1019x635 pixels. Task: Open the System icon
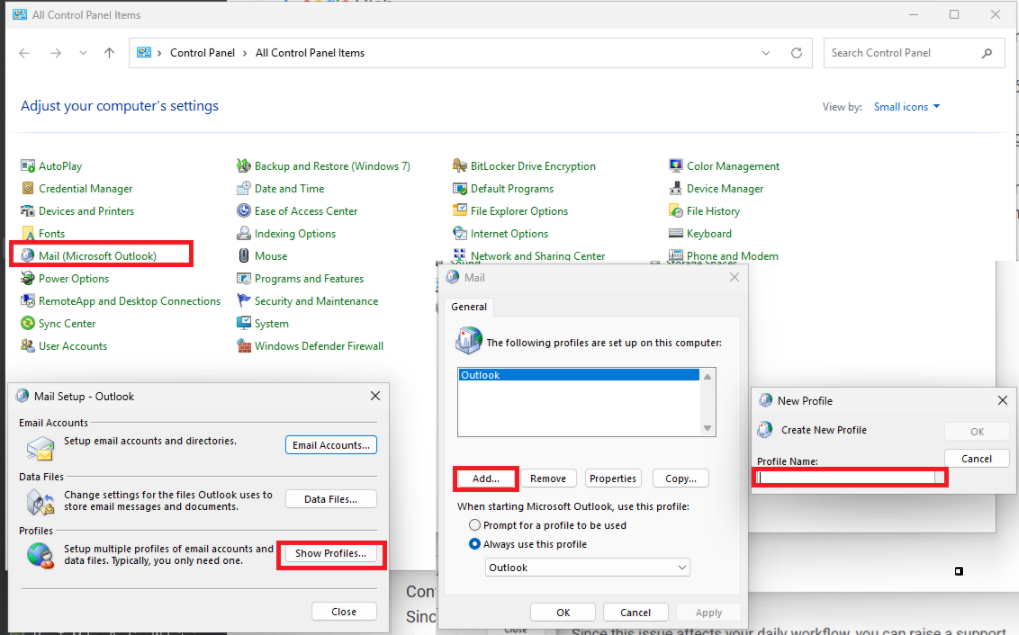point(244,323)
